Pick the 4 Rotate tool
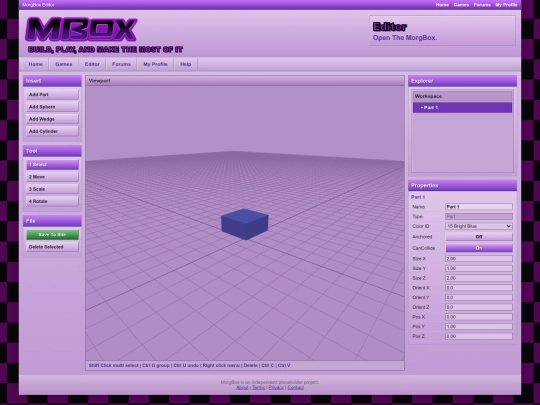The height and width of the screenshot is (405, 540). click(52, 201)
